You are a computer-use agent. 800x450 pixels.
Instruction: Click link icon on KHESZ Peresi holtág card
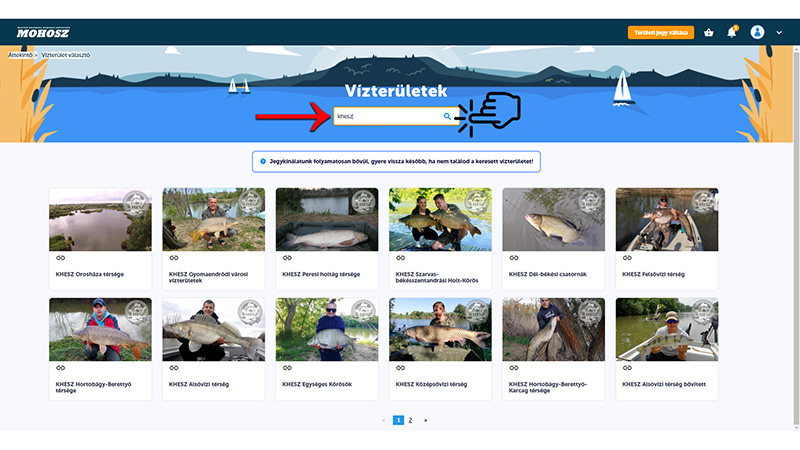287,258
